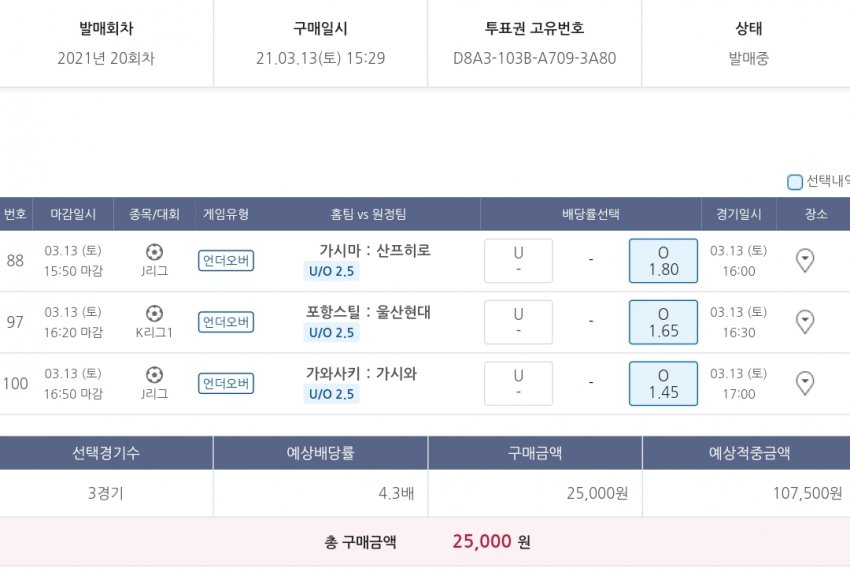This screenshot has height=575, width=850.
Task: Toggle the 선택내역 checkbox
Action: [x=795, y=182]
